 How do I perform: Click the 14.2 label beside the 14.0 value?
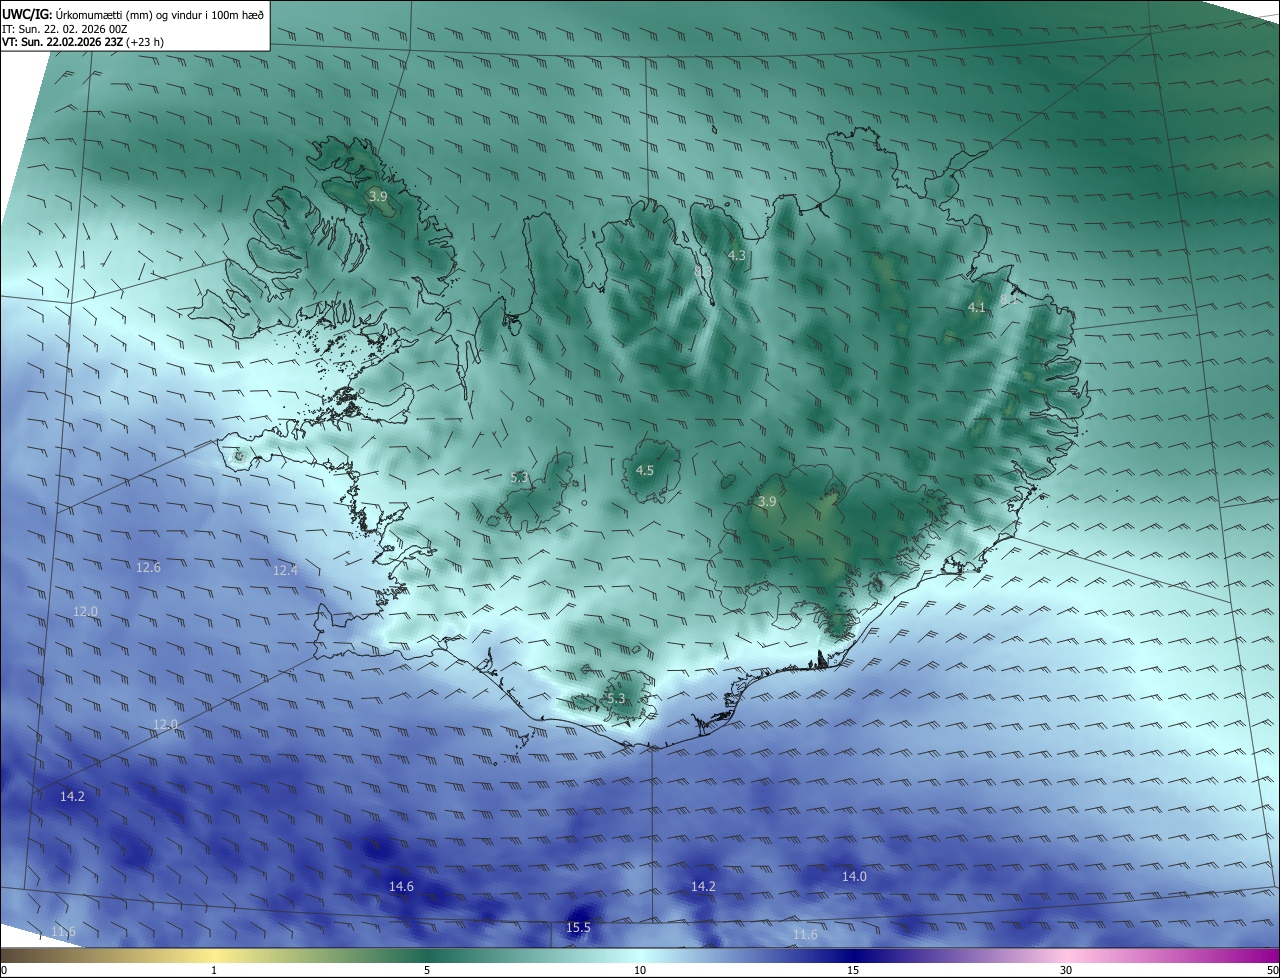(x=703, y=887)
